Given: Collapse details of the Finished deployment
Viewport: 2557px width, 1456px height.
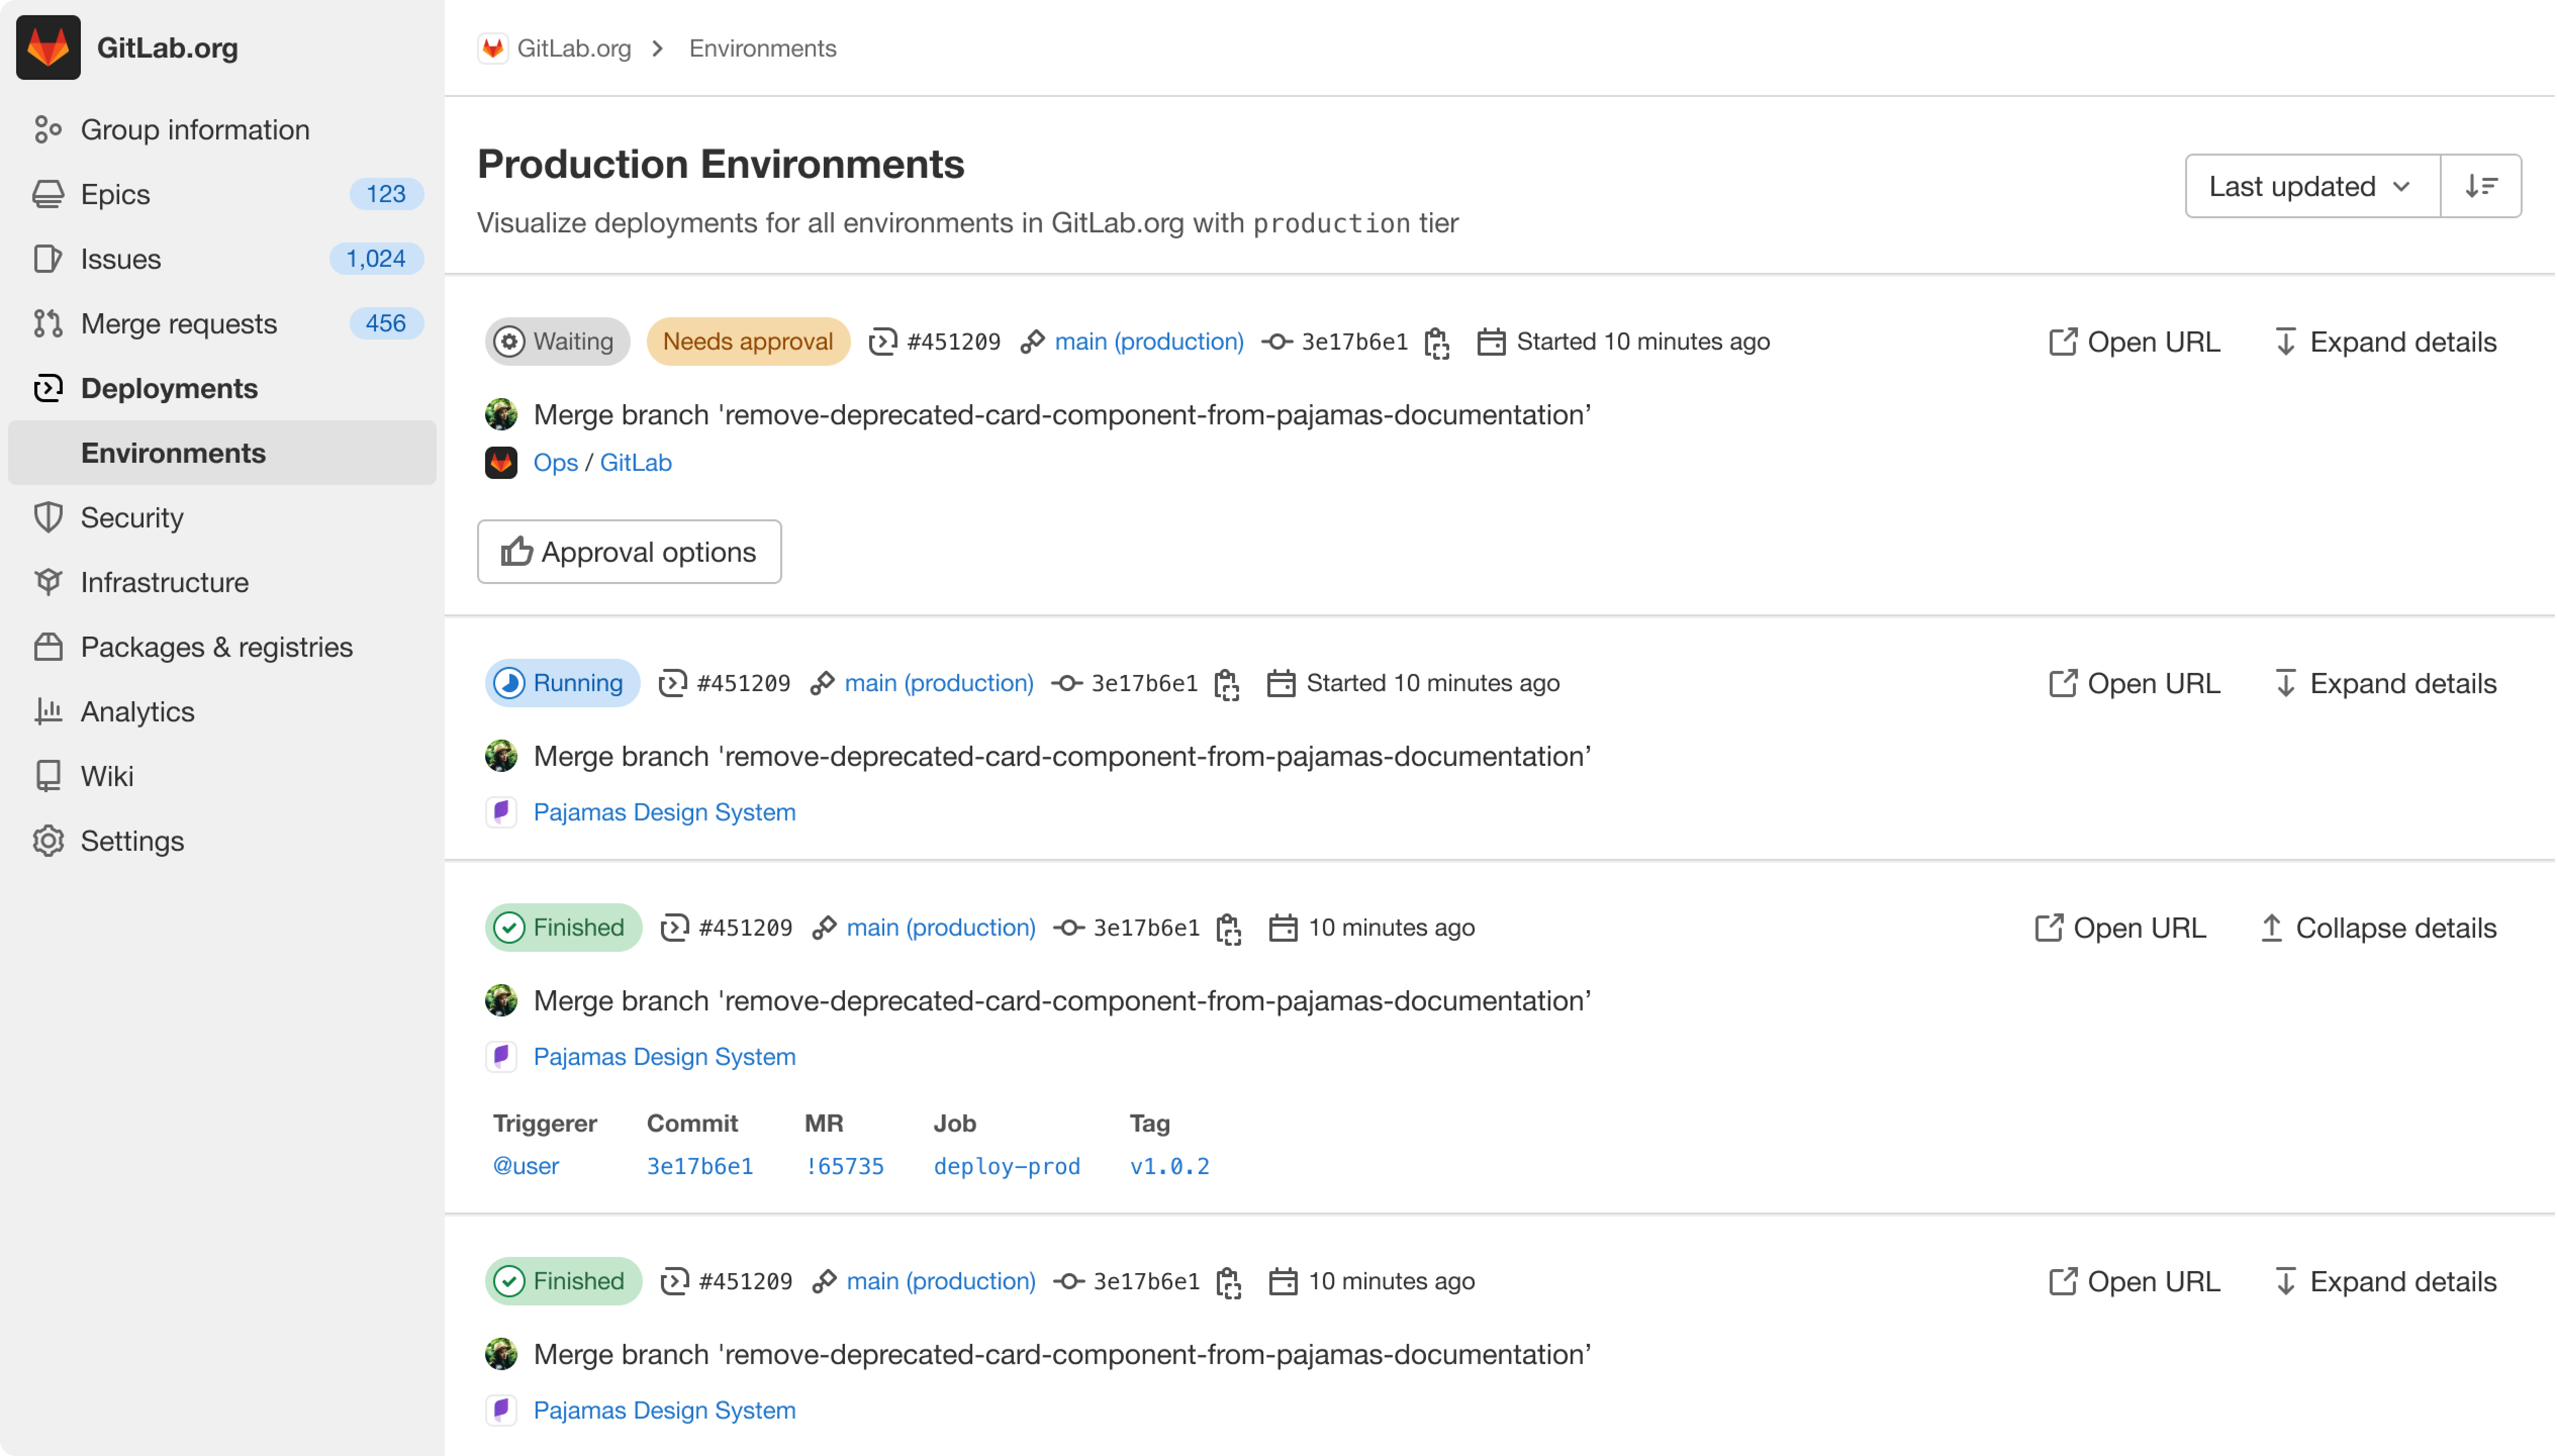Looking at the screenshot, I should tap(2375, 927).
